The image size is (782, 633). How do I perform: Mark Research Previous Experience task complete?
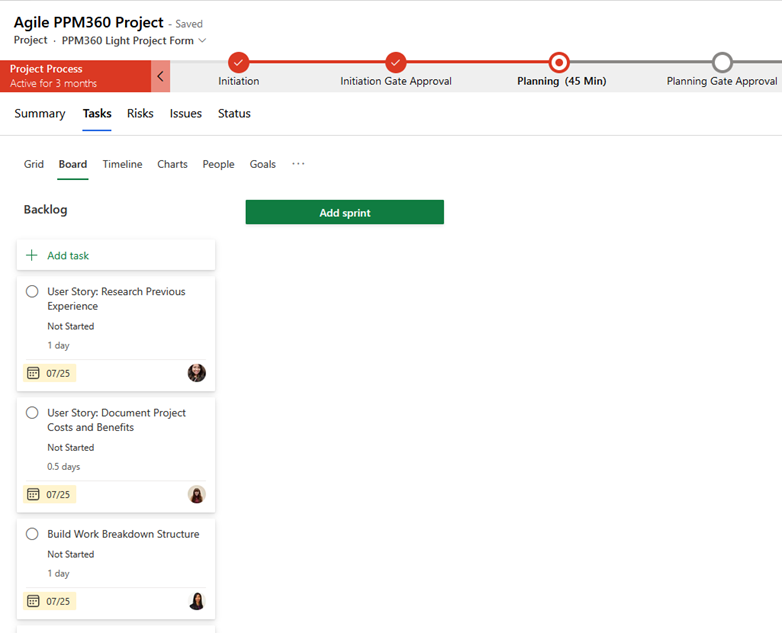32,291
